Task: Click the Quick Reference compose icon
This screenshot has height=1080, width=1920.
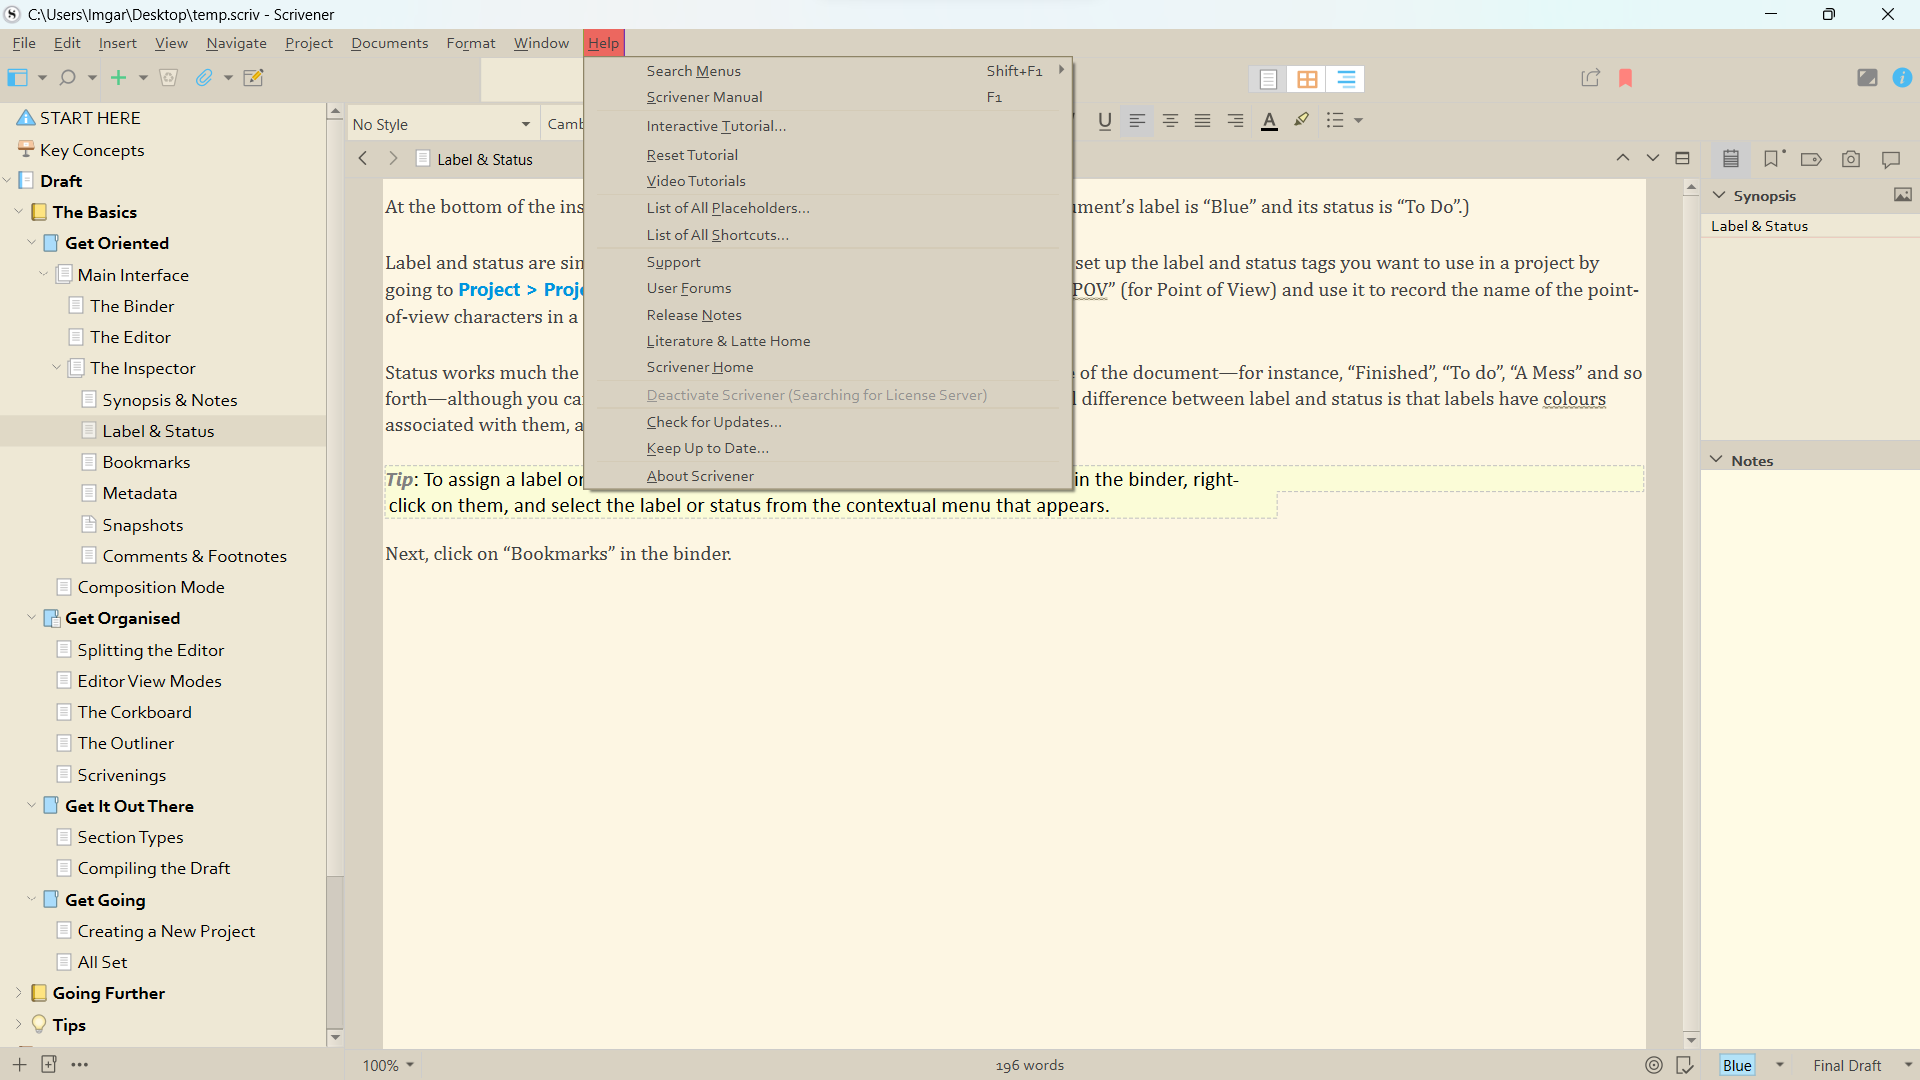Action: pyautogui.click(x=253, y=77)
